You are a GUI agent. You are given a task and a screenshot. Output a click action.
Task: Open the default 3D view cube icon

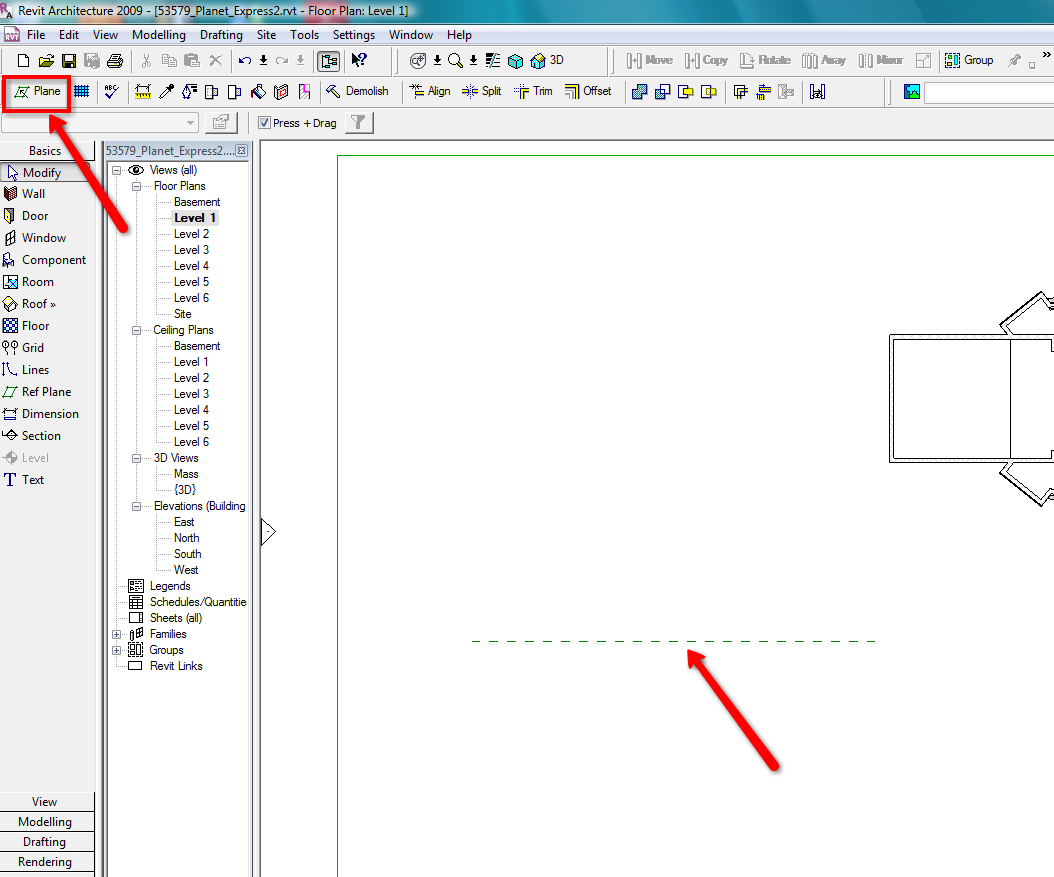coord(516,61)
